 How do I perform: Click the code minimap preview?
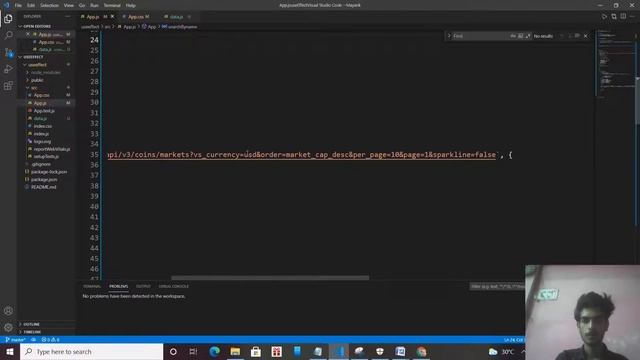click(x=616, y=63)
